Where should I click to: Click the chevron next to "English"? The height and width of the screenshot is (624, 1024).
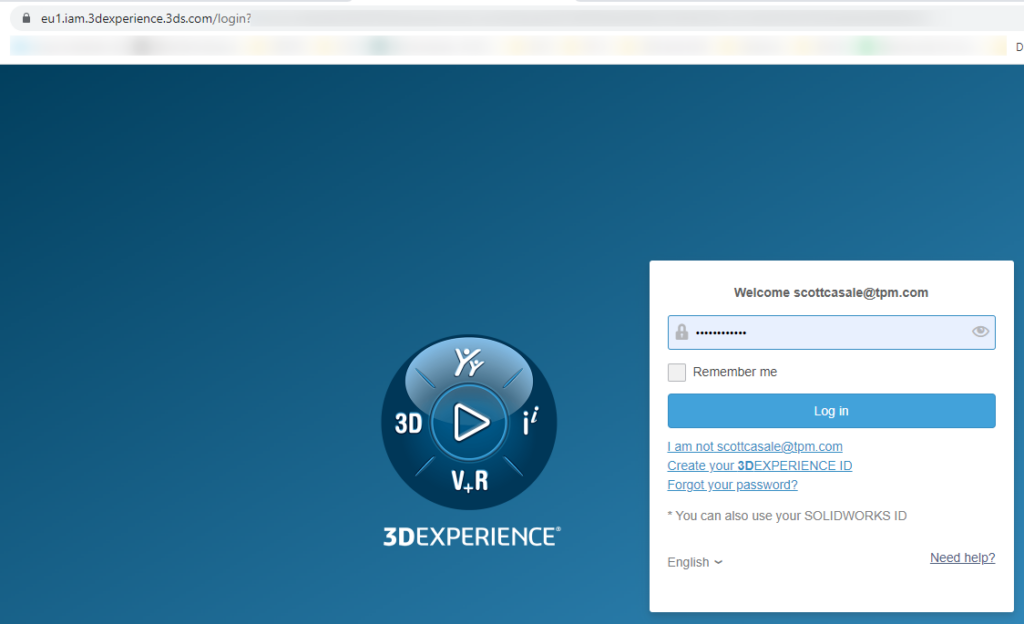pyautogui.click(x=717, y=563)
